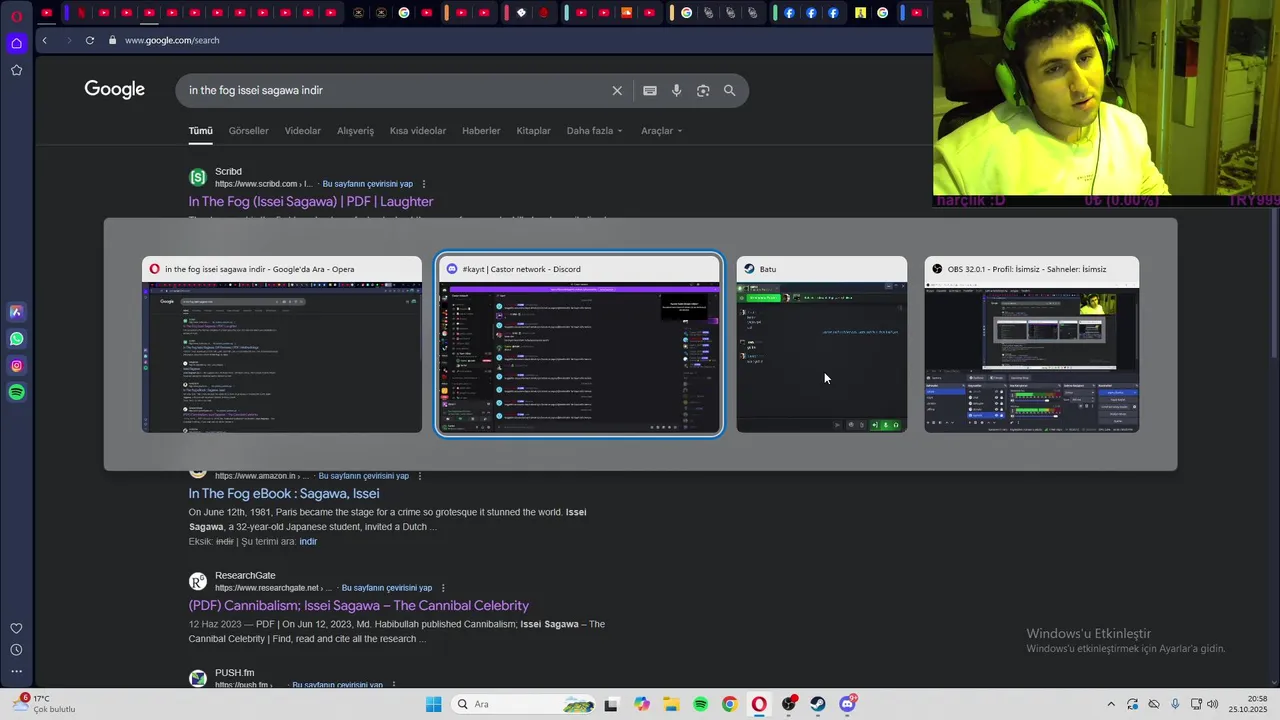
Task: Select the OBS 32.0.1 window thumbnail
Action: tap(1032, 345)
